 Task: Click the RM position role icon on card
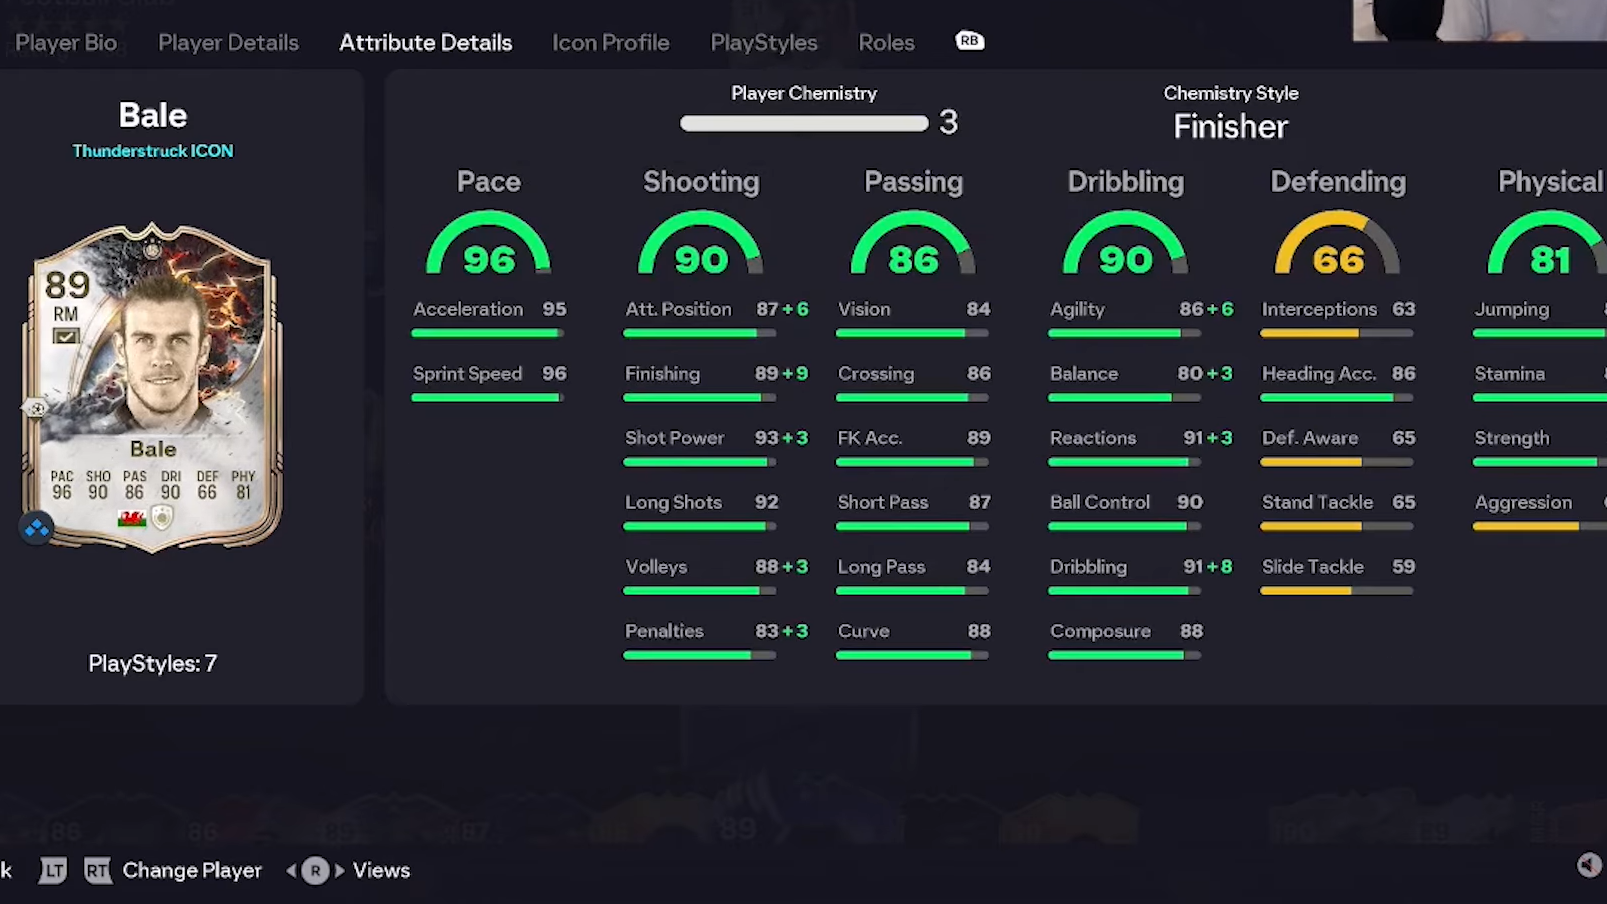pyautogui.click(x=65, y=336)
